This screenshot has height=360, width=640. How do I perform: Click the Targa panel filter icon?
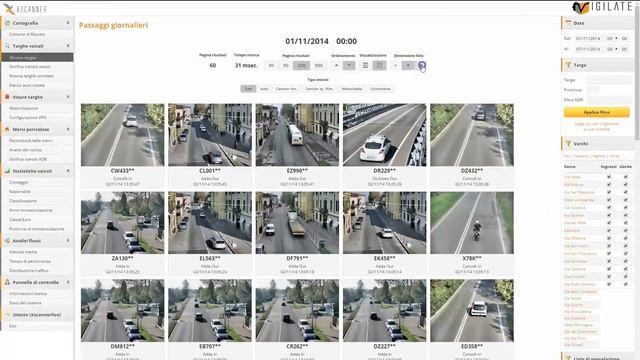[568, 65]
